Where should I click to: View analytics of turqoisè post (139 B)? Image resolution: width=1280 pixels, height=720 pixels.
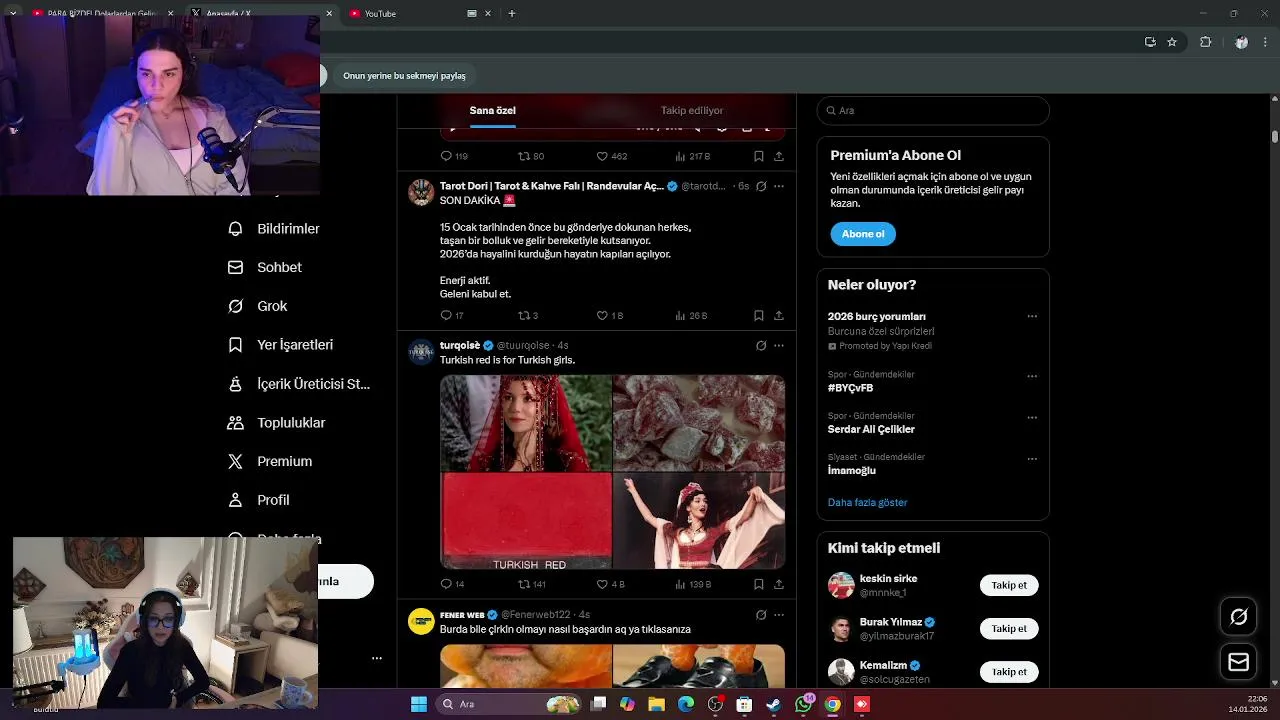click(693, 584)
